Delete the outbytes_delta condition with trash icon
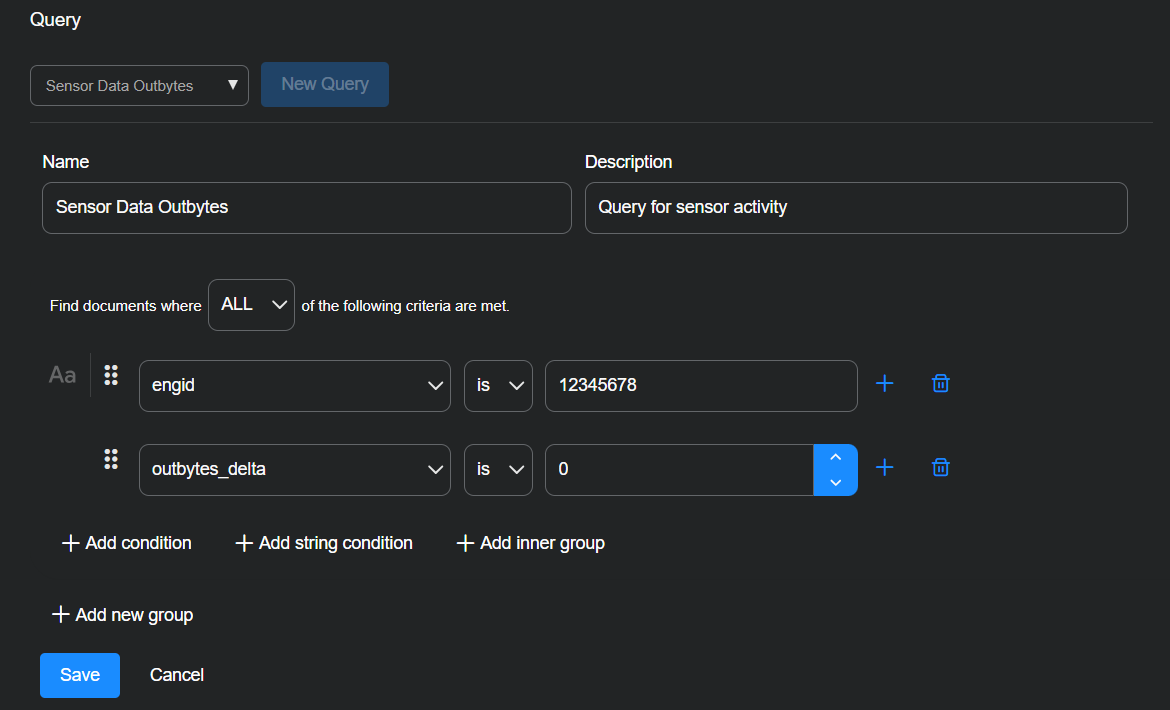 click(940, 468)
